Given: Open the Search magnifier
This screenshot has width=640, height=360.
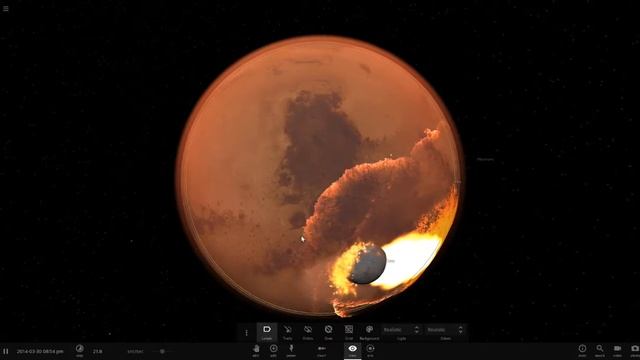Looking at the screenshot, I should point(600,350).
